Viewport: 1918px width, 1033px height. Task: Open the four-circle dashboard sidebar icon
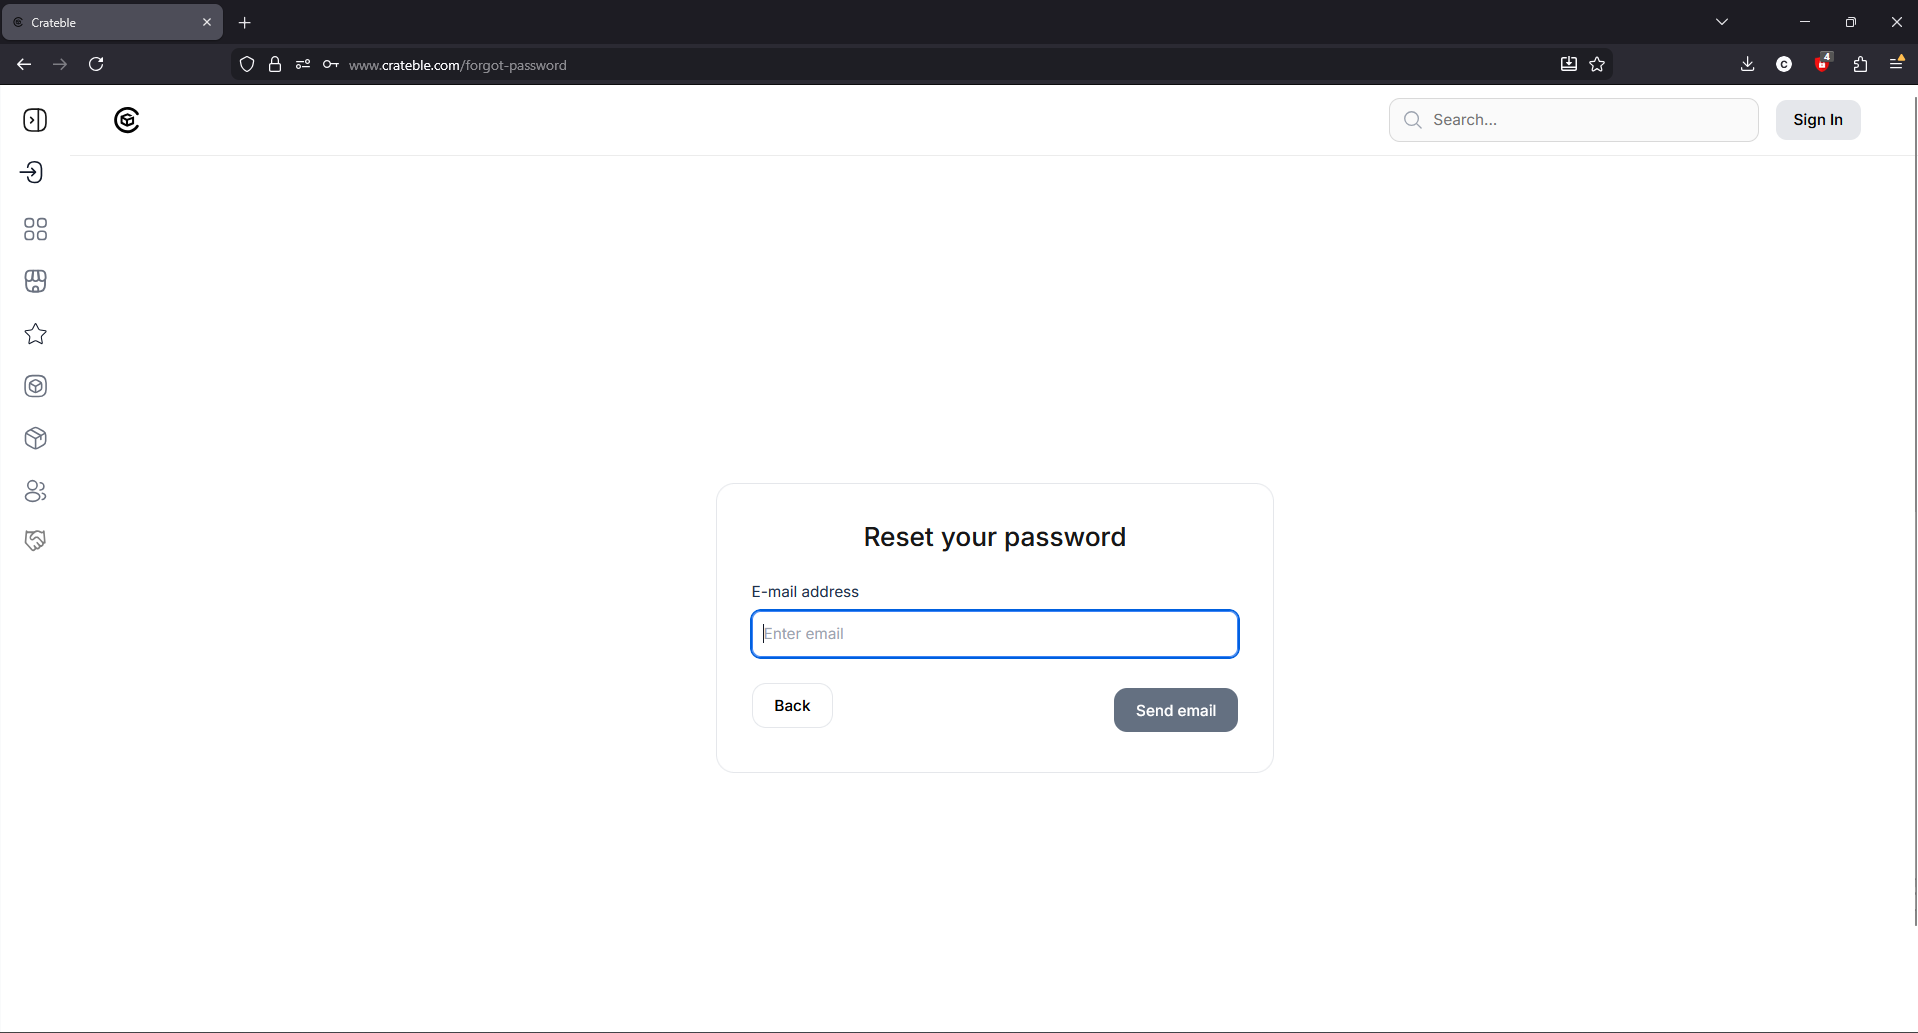(x=35, y=229)
